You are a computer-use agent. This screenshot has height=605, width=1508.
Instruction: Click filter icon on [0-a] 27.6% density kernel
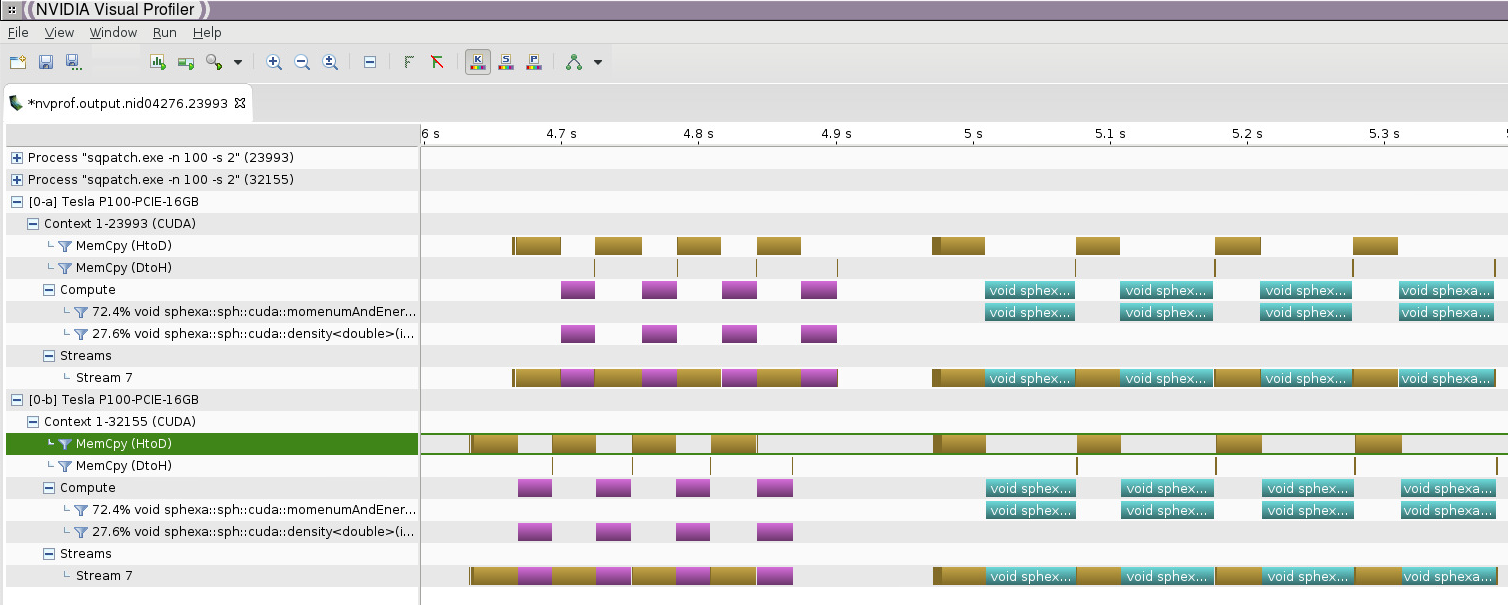[81, 334]
